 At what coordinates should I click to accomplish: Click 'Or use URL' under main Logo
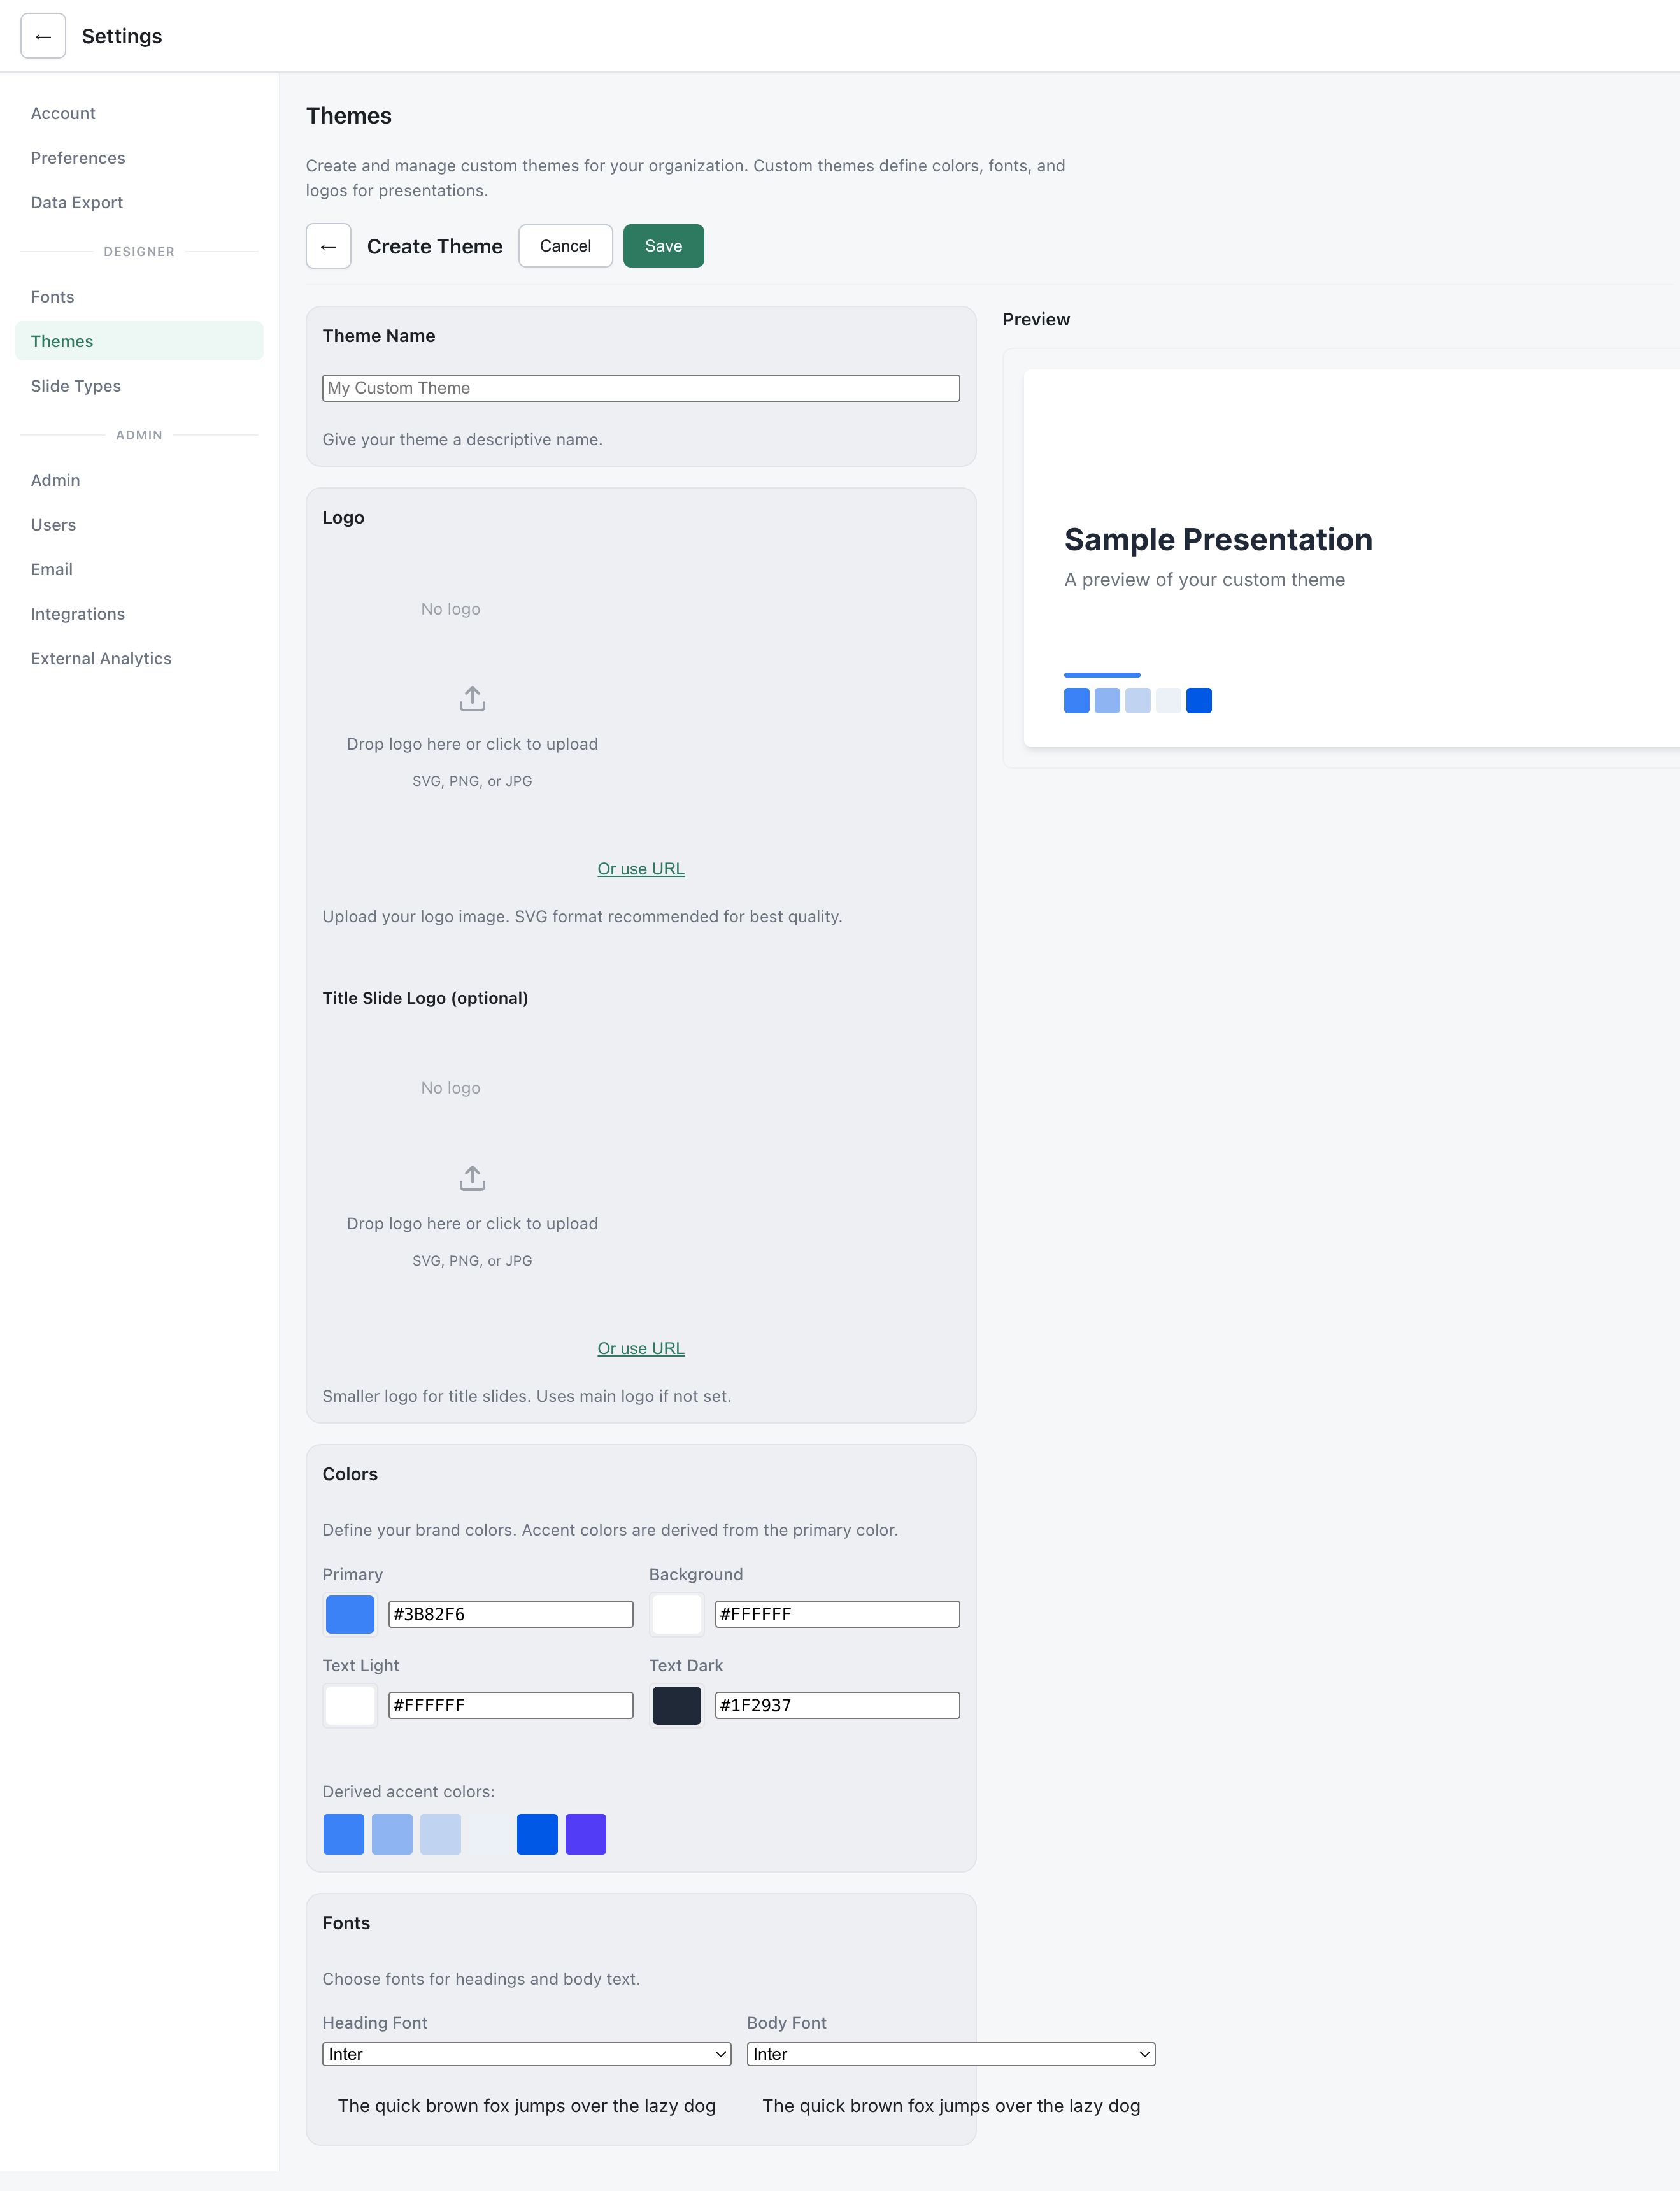(641, 869)
